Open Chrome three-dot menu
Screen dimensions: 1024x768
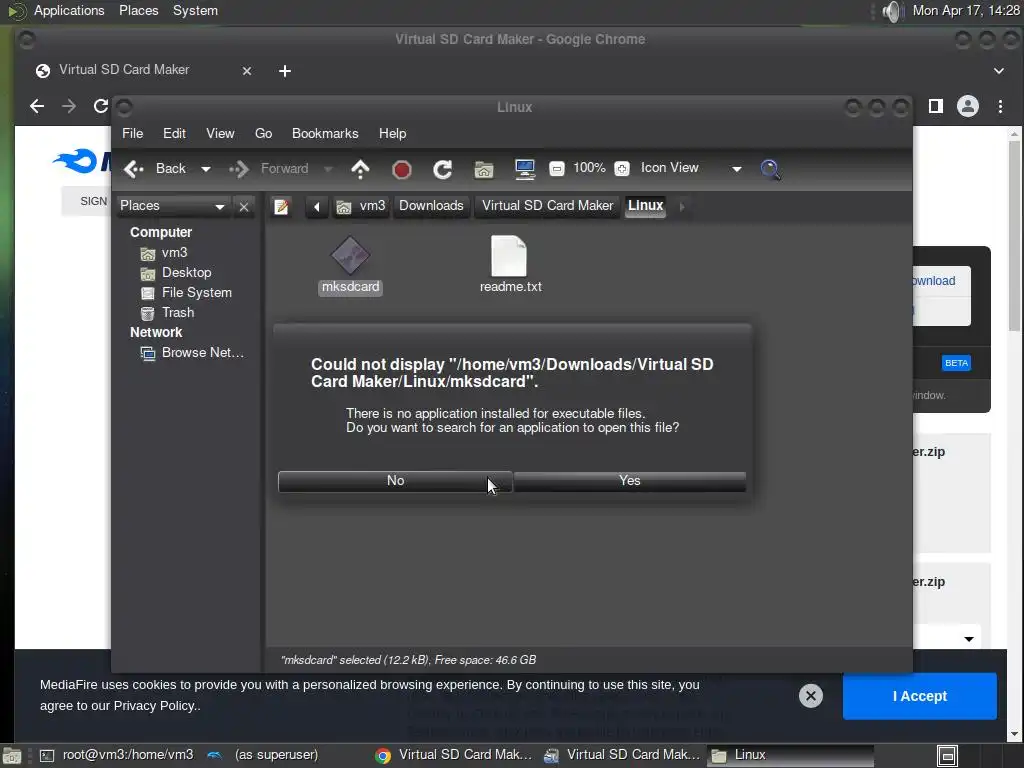(x=1000, y=106)
